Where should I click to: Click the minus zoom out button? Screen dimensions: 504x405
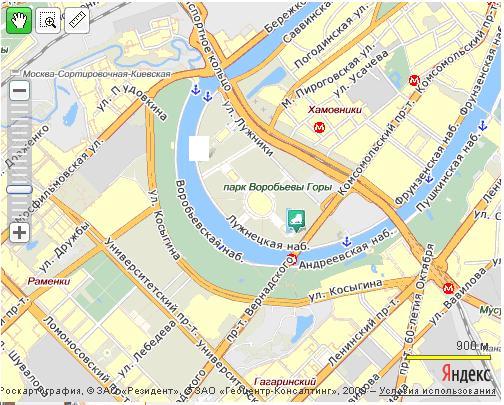tap(20, 90)
